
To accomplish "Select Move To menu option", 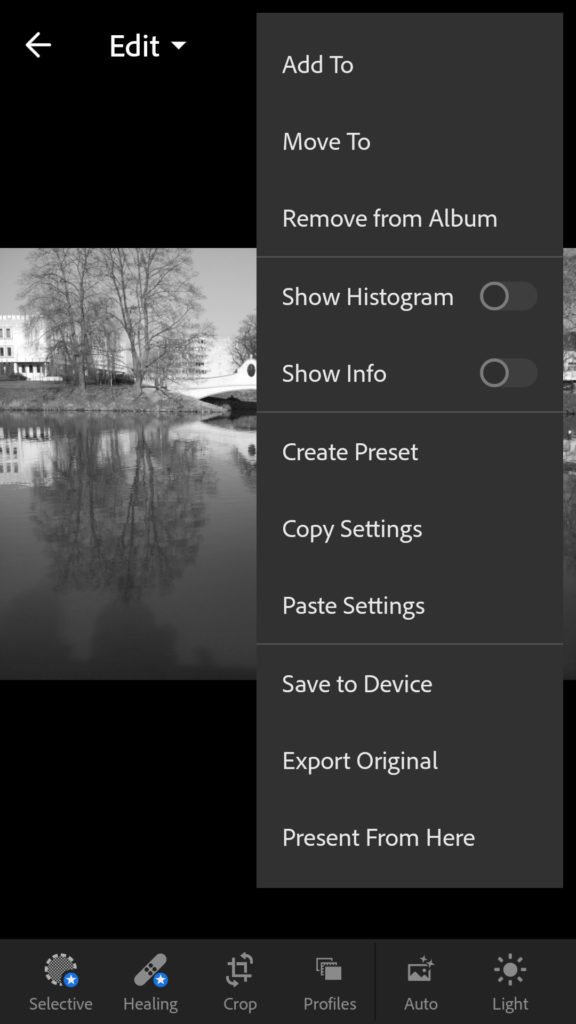I will 409,142.
